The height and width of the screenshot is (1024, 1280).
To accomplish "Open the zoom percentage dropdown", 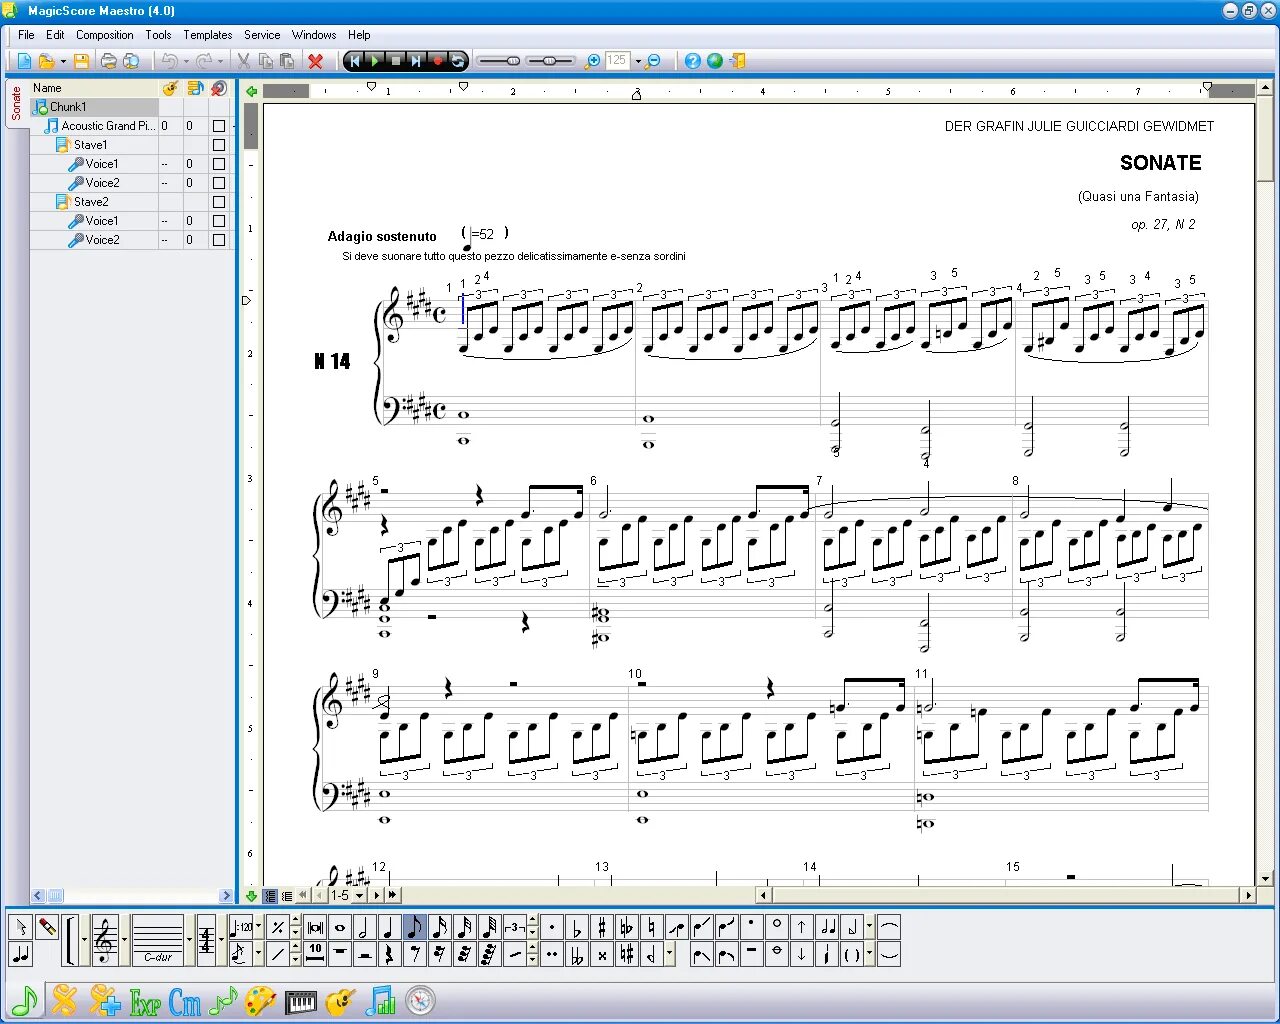I will pyautogui.click(x=638, y=61).
